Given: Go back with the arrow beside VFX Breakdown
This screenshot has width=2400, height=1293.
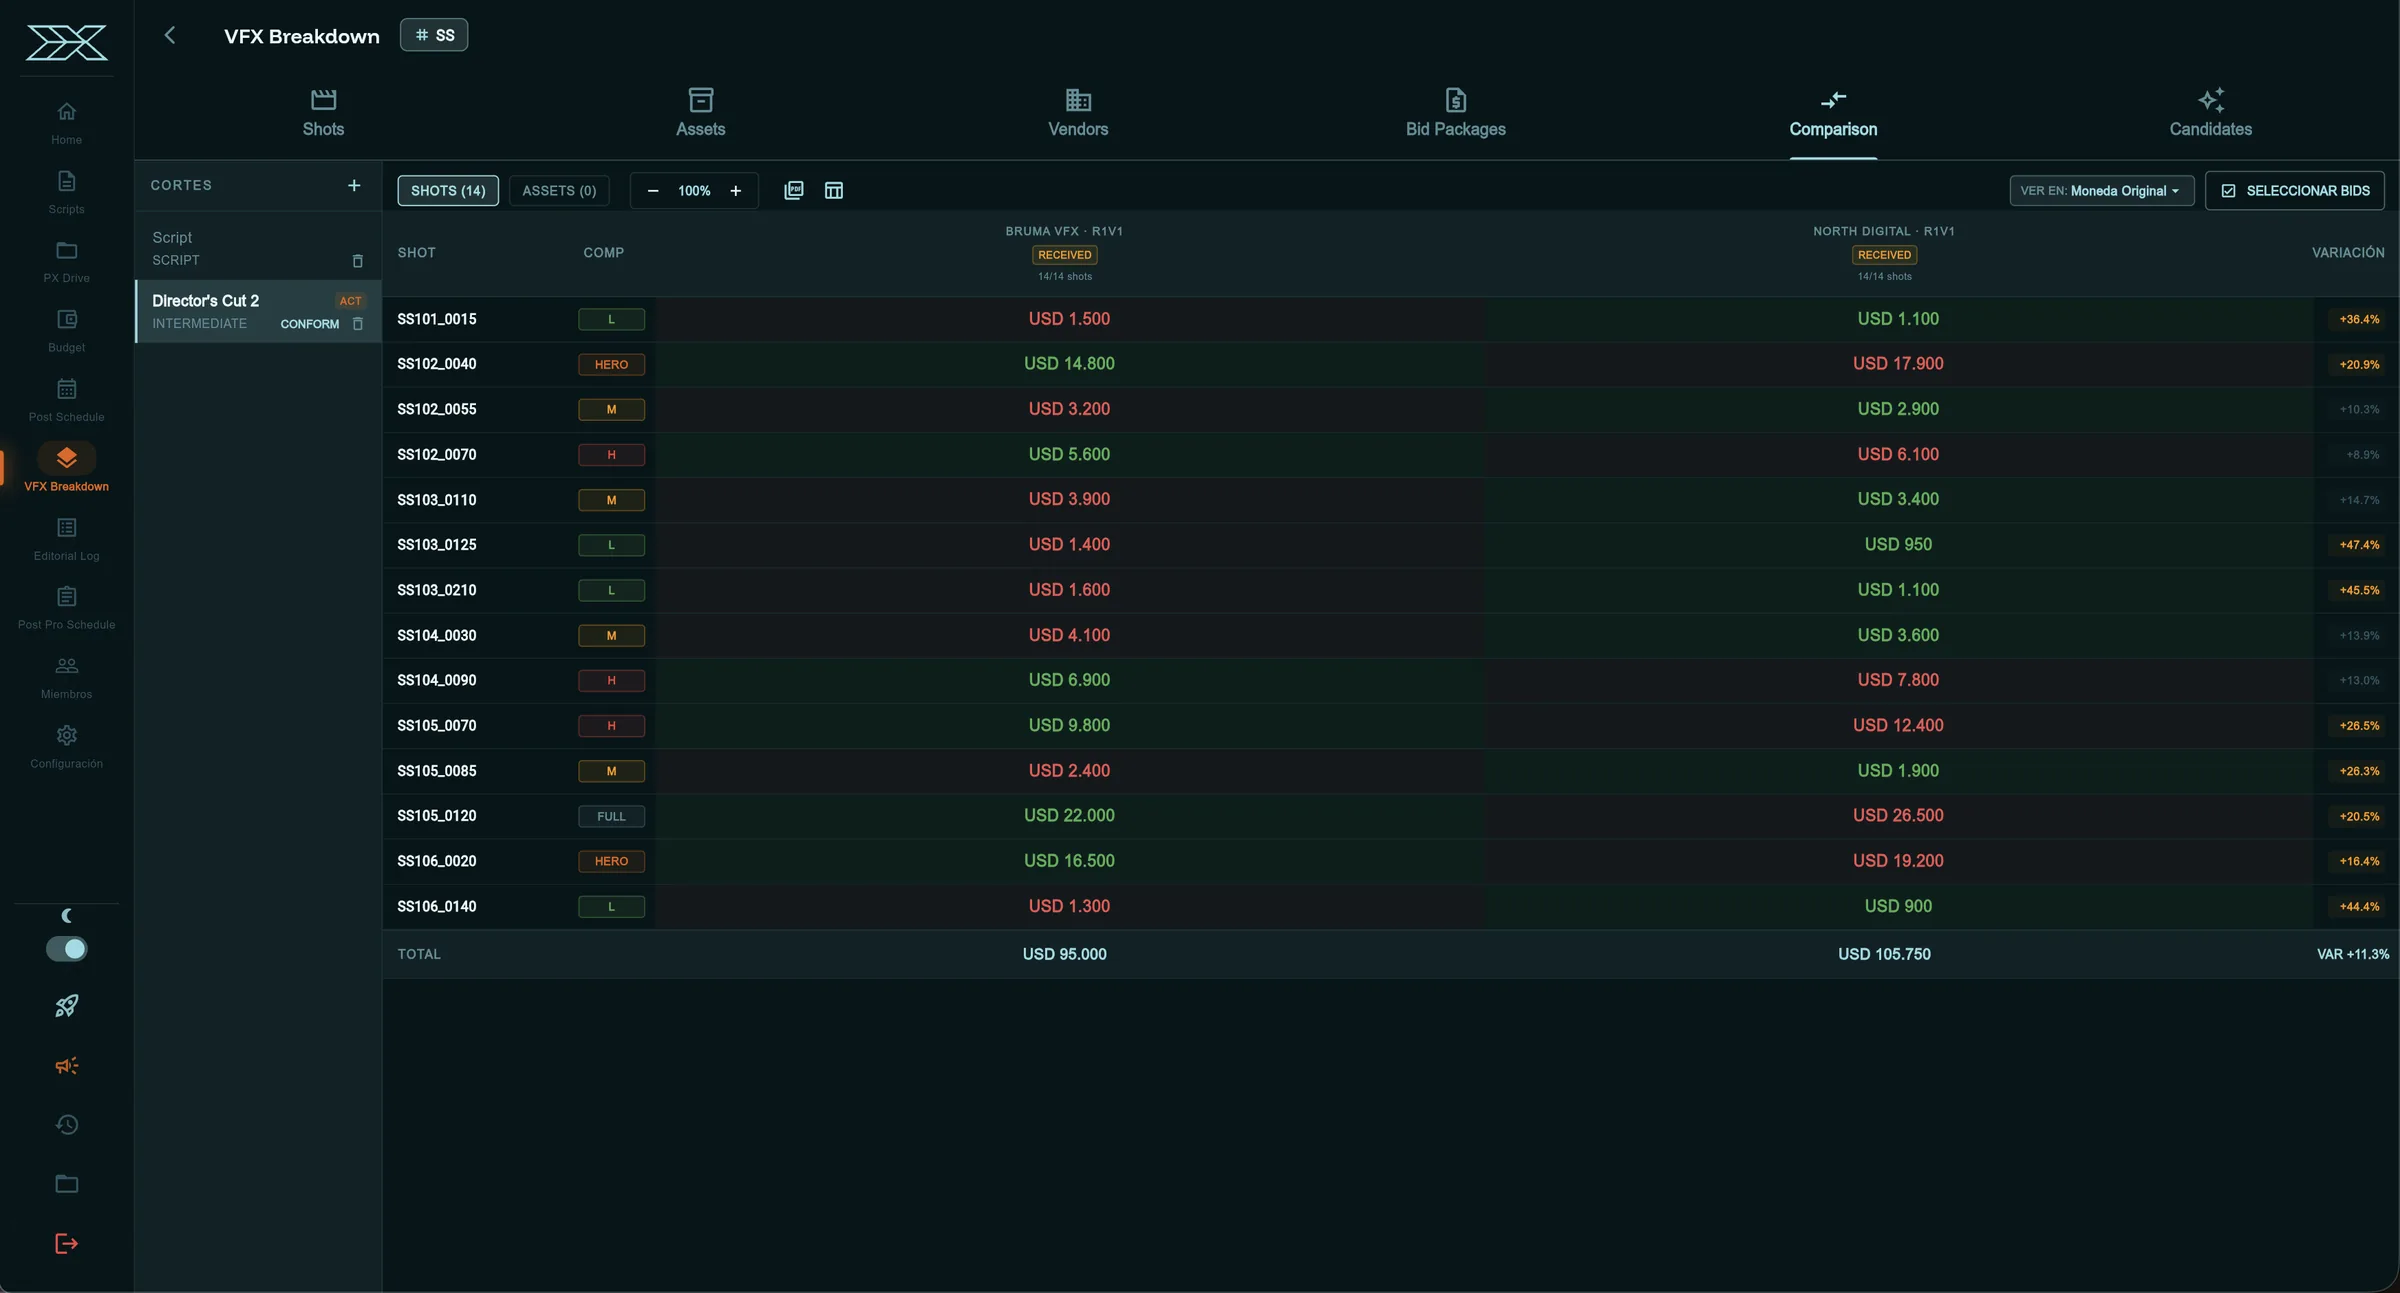Looking at the screenshot, I should (170, 36).
